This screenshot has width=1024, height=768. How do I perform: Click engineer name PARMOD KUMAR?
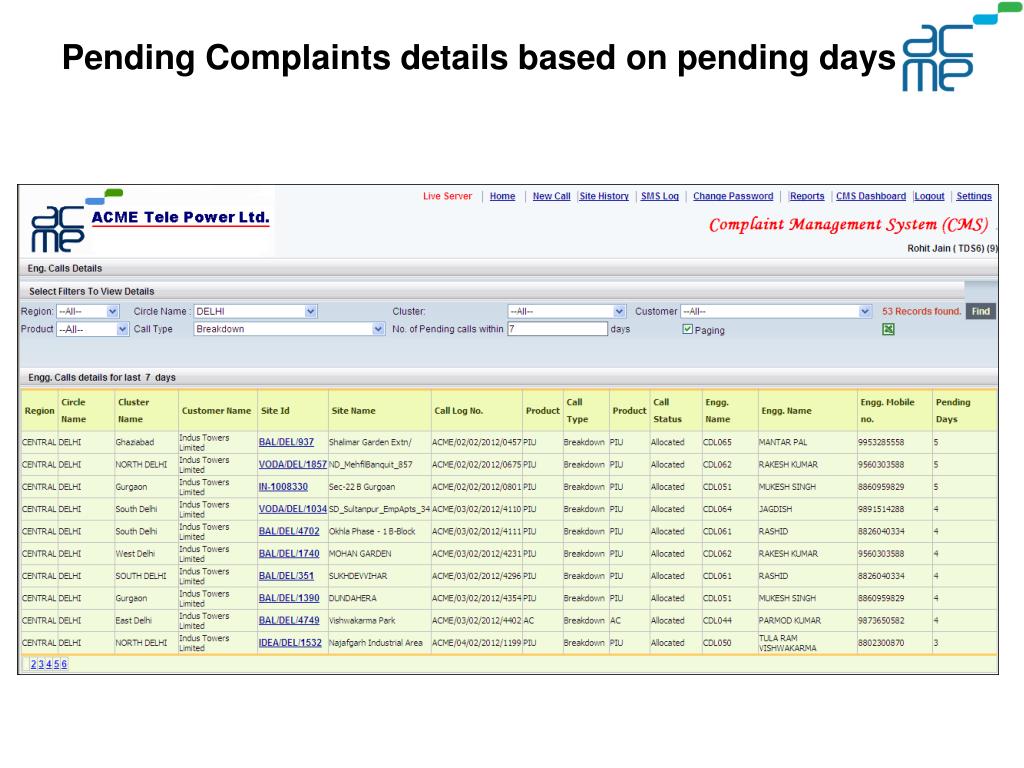point(790,620)
